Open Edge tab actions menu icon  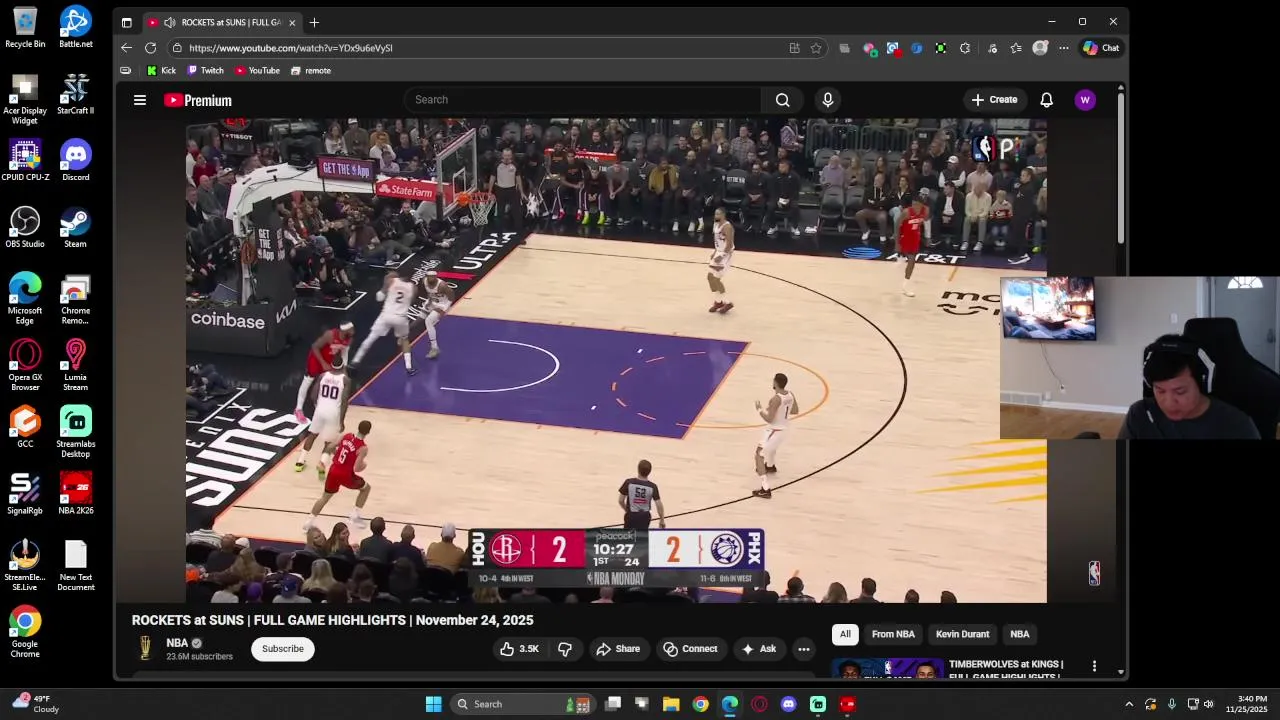coord(126,22)
